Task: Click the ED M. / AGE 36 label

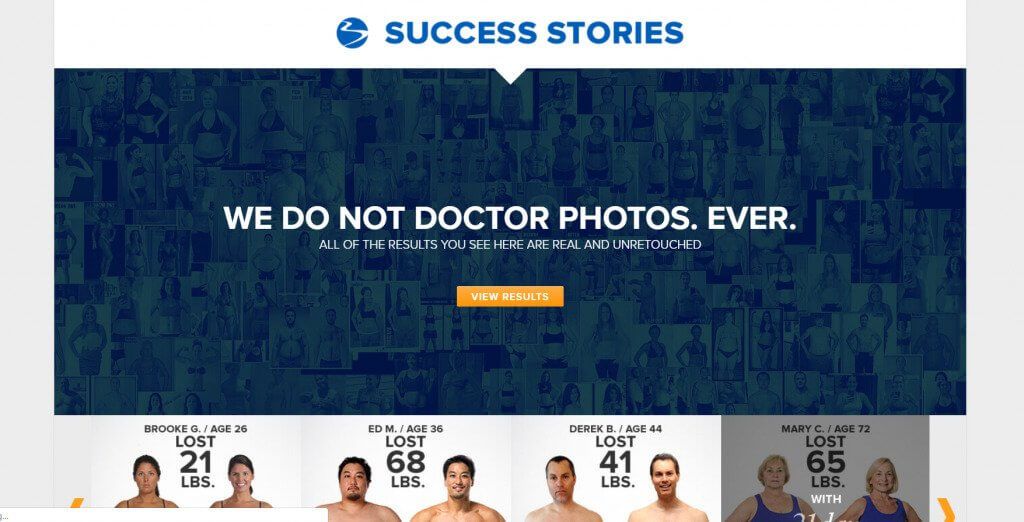Action: point(405,429)
